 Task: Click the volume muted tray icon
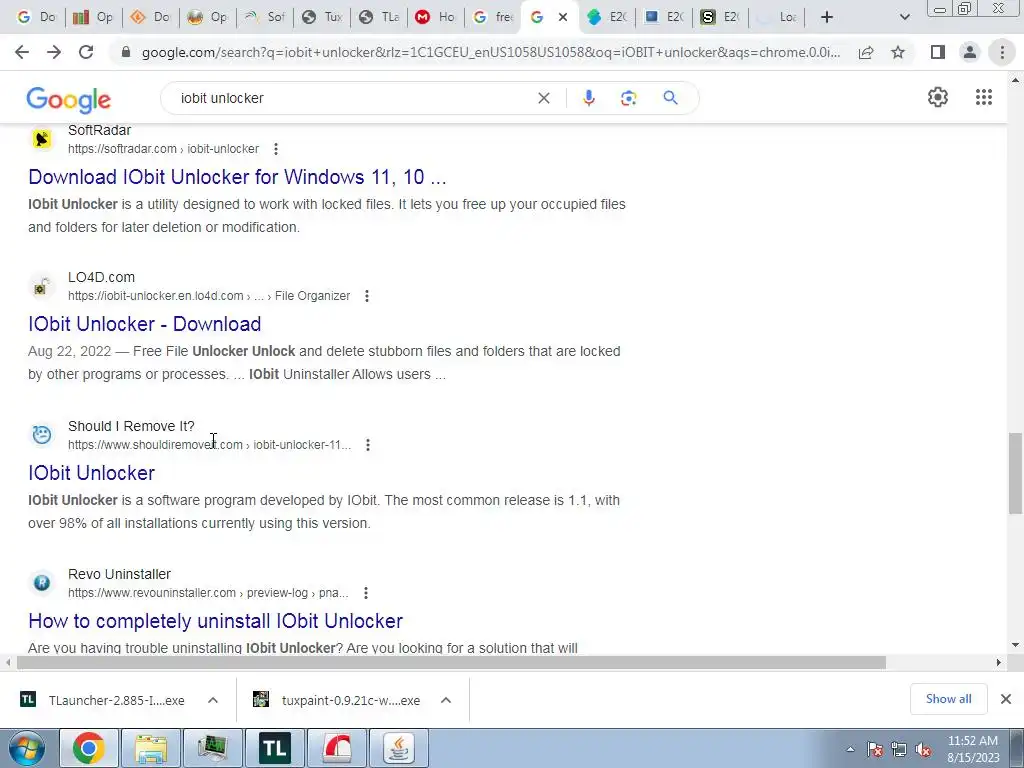[923, 750]
